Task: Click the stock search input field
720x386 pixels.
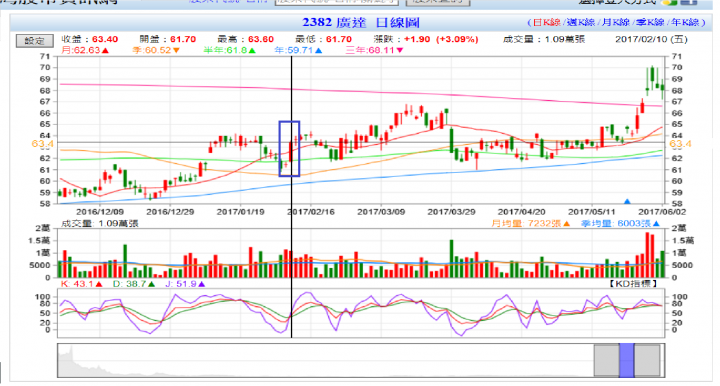Action: (337, 2)
